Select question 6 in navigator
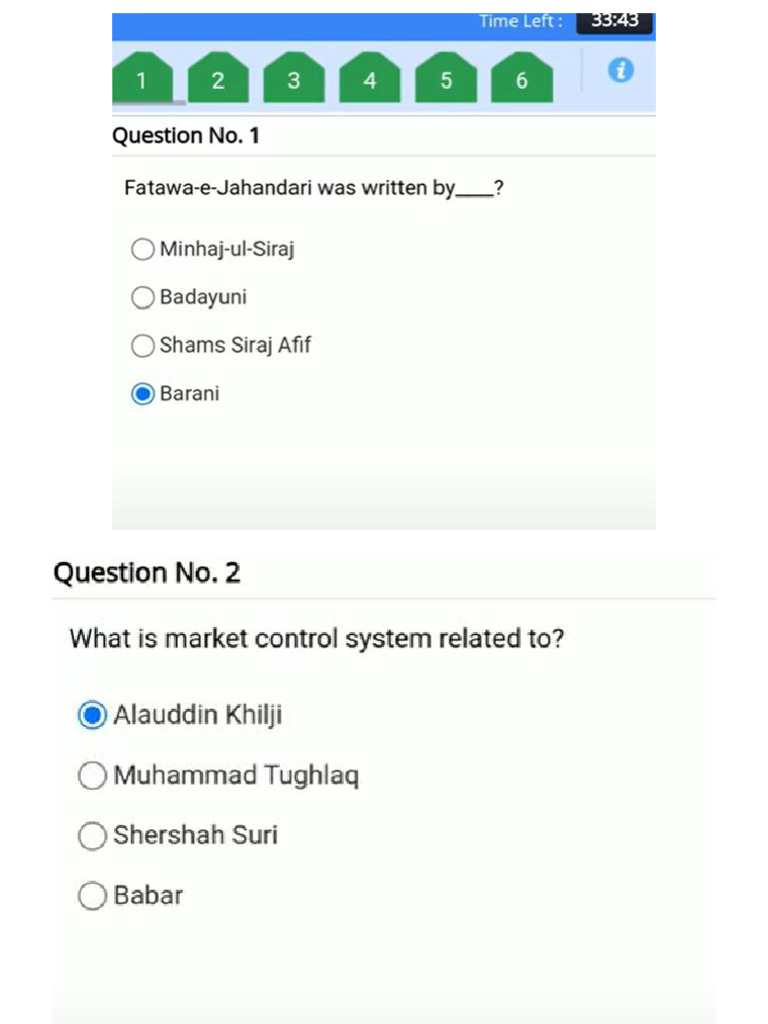This screenshot has width=768, height=1024. tap(521, 80)
